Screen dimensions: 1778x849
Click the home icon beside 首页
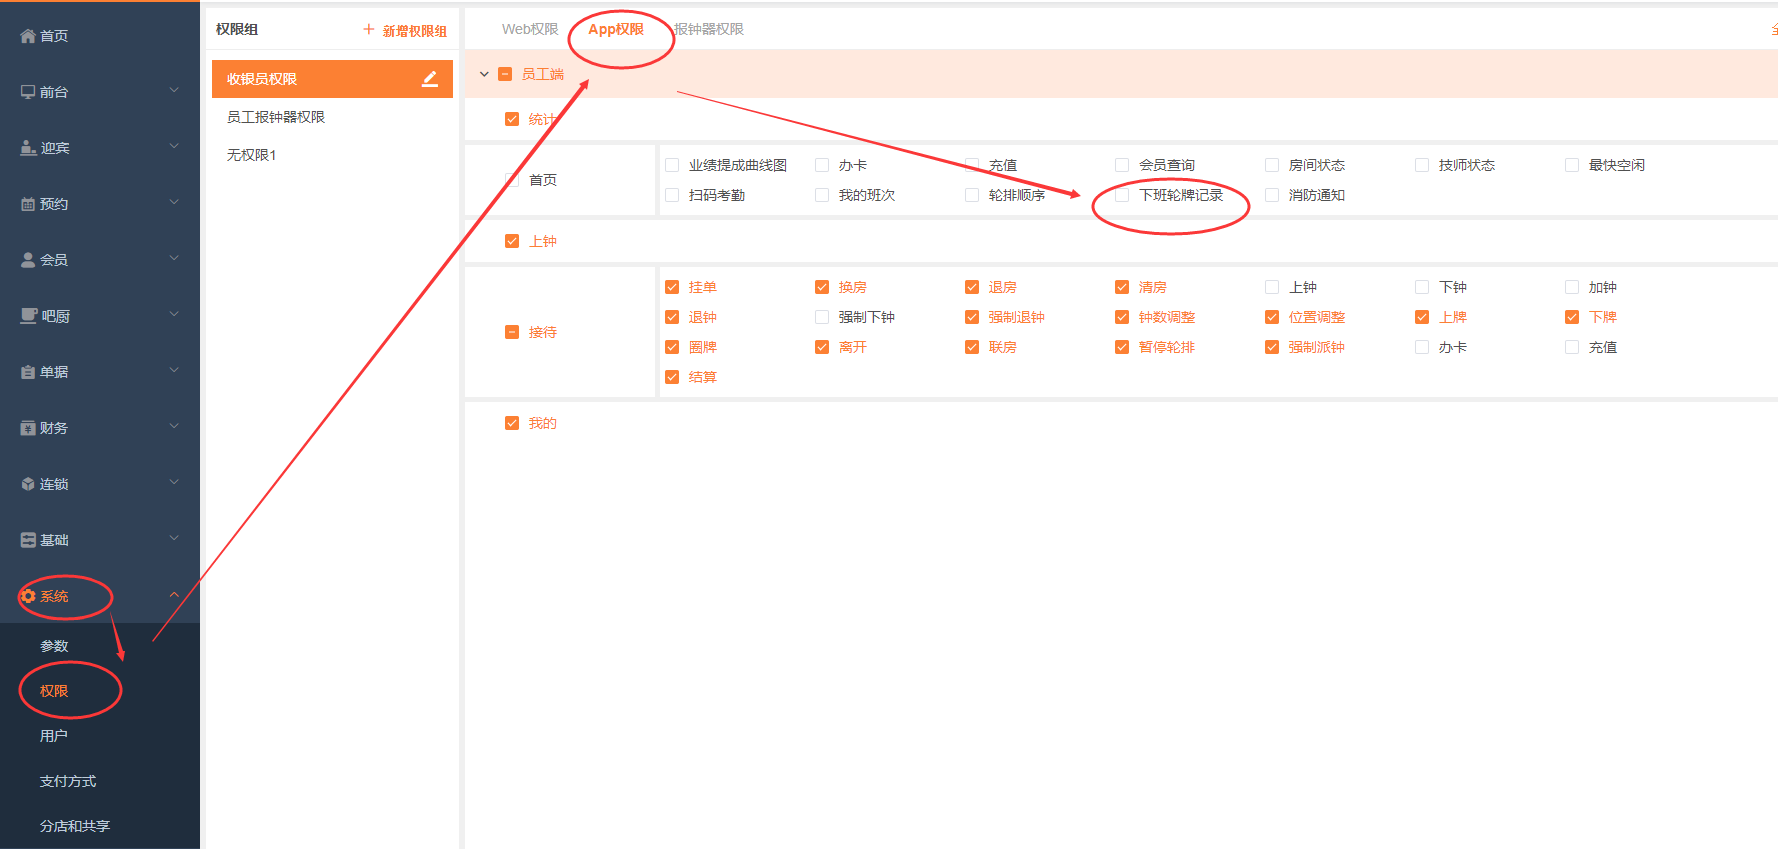28,36
